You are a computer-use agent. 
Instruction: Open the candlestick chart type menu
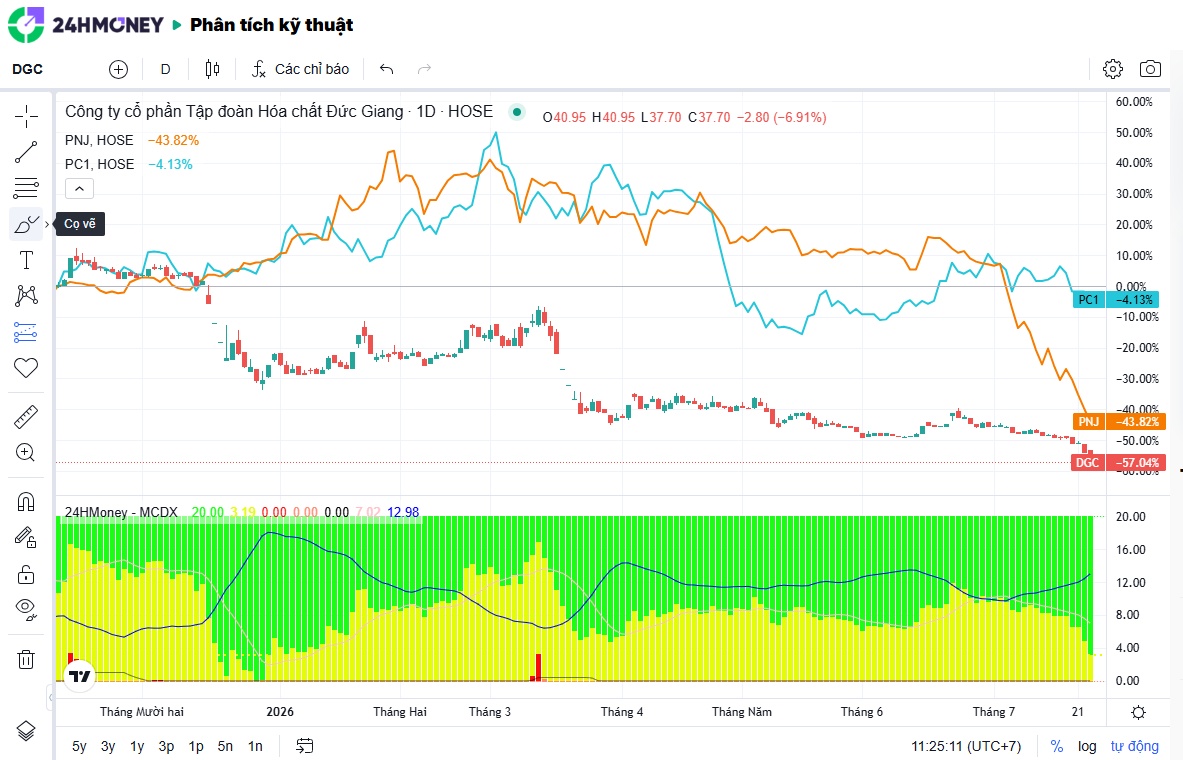pyautogui.click(x=213, y=69)
